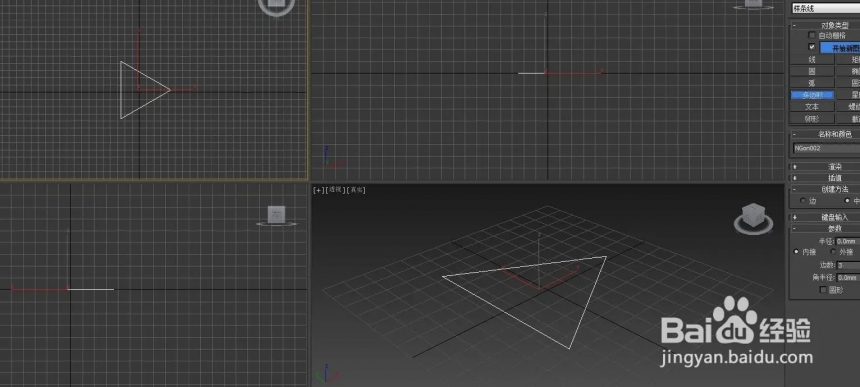
Task: Click the blue 开始新图形 button
Action: tap(840, 48)
